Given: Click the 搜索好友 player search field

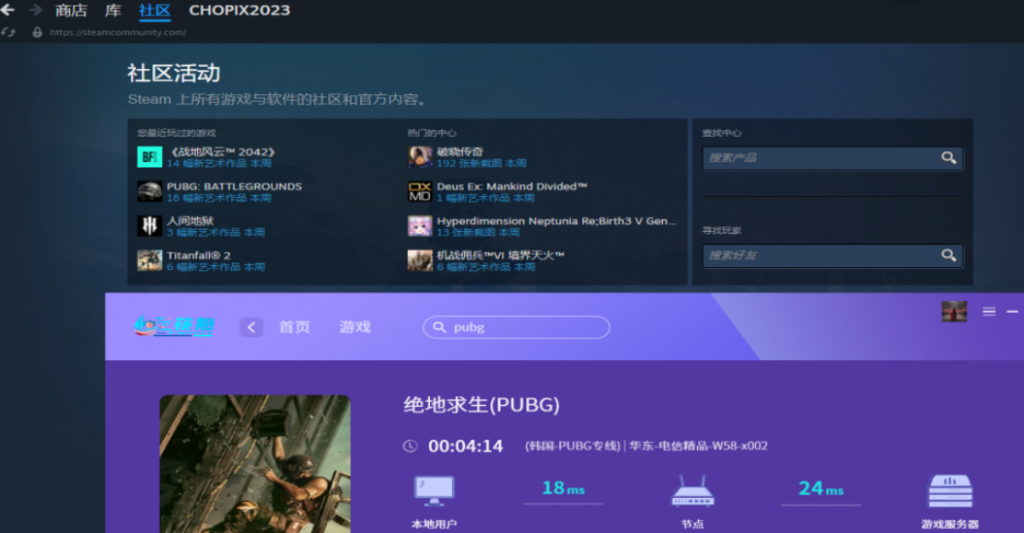Looking at the screenshot, I should [832, 255].
